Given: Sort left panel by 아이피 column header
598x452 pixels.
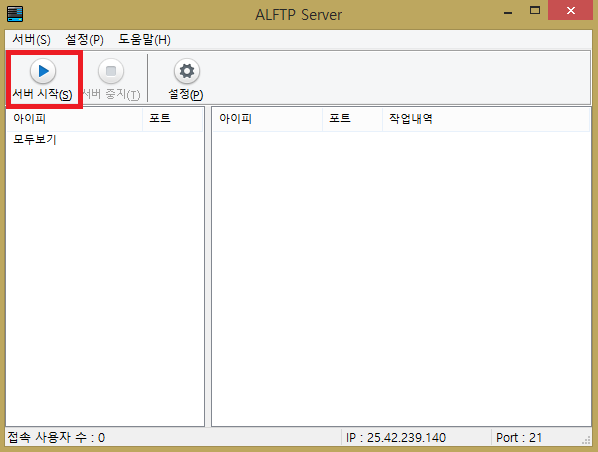Looking at the screenshot, I should click(75, 119).
